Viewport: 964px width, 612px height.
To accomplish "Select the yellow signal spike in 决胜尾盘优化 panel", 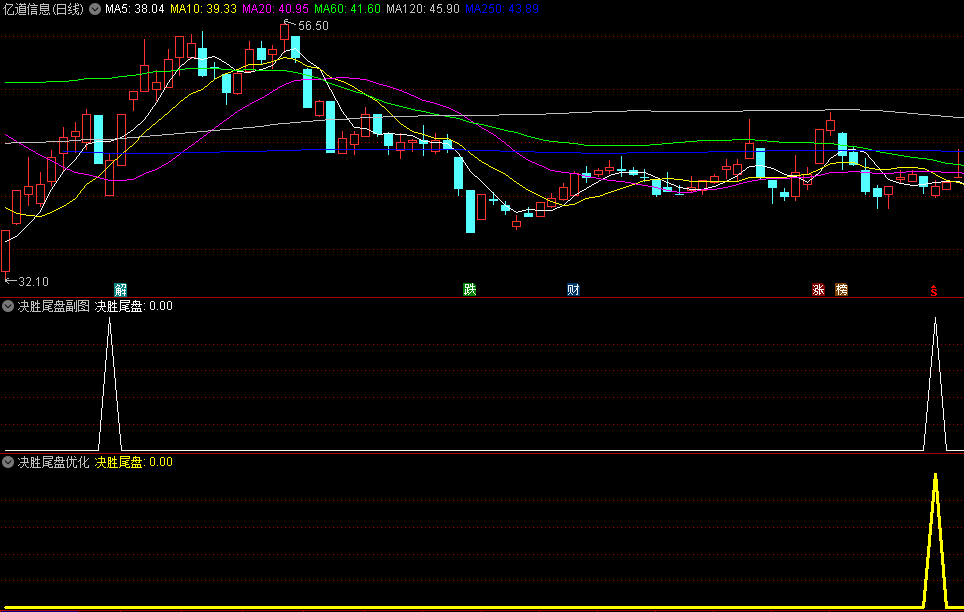I will pyautogui.click(x=936, y=541).
